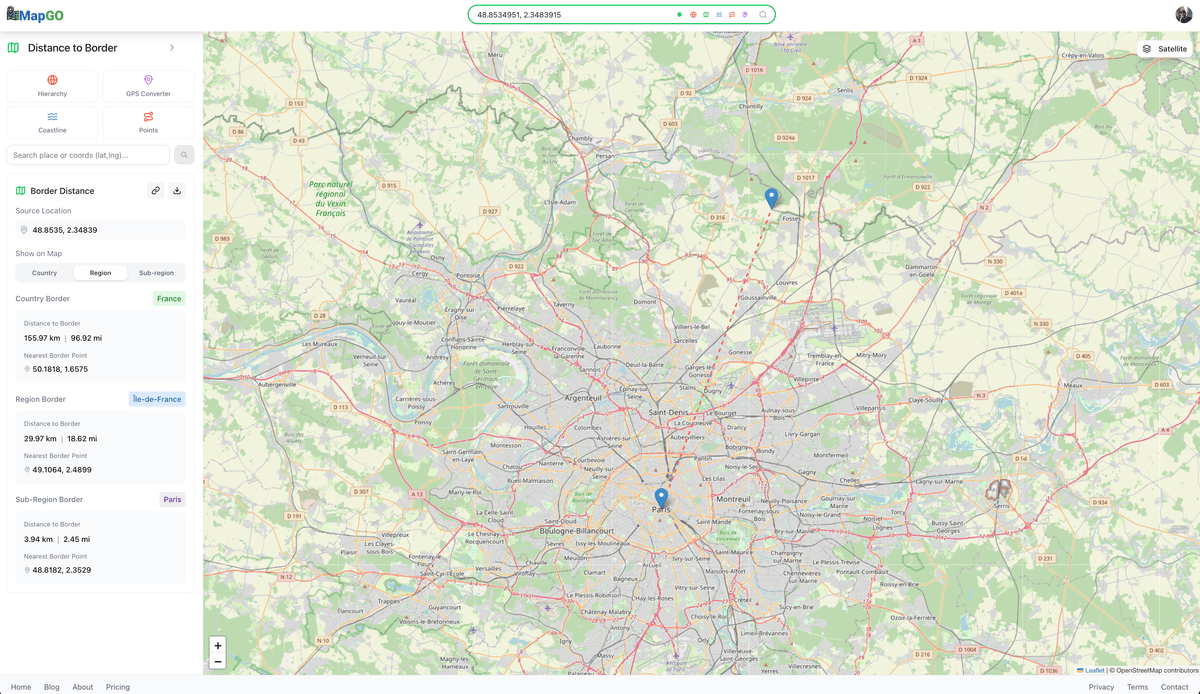Zoom in using the map plus button
1200x694 pixels.
pyautogui.click(x=217, y=645)
